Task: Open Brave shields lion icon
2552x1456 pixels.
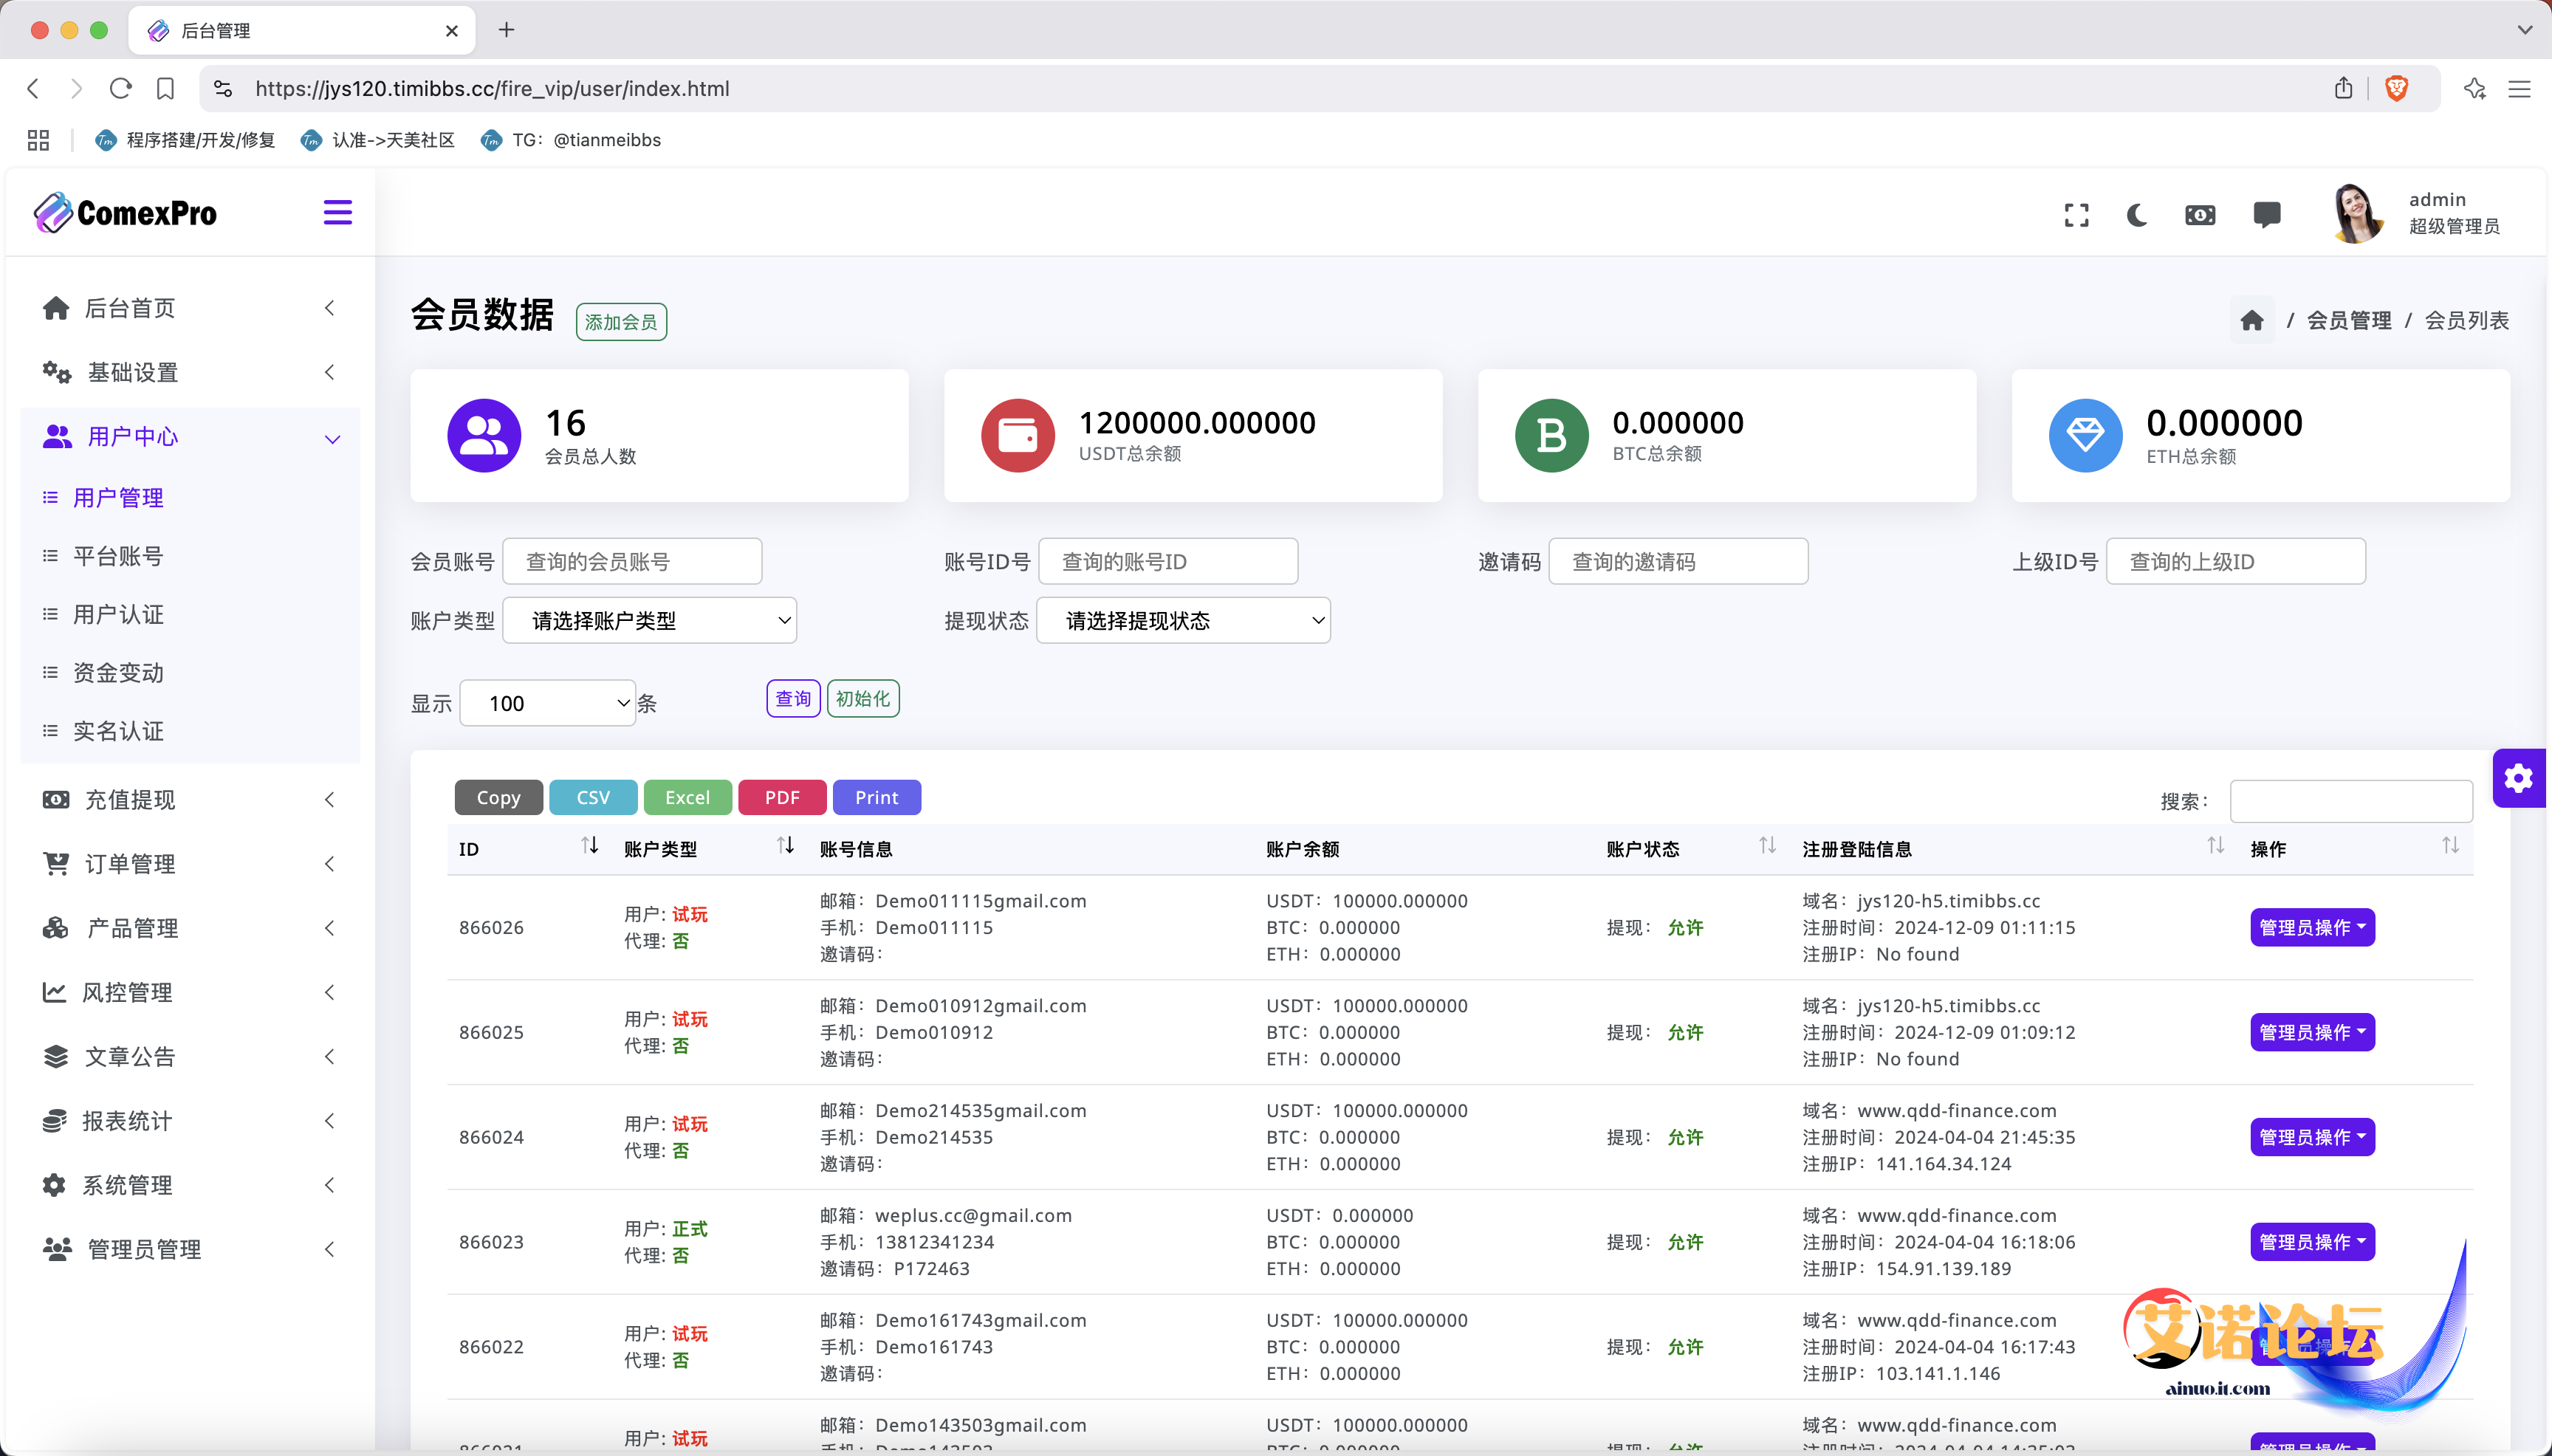Action: click(2396, 89)
